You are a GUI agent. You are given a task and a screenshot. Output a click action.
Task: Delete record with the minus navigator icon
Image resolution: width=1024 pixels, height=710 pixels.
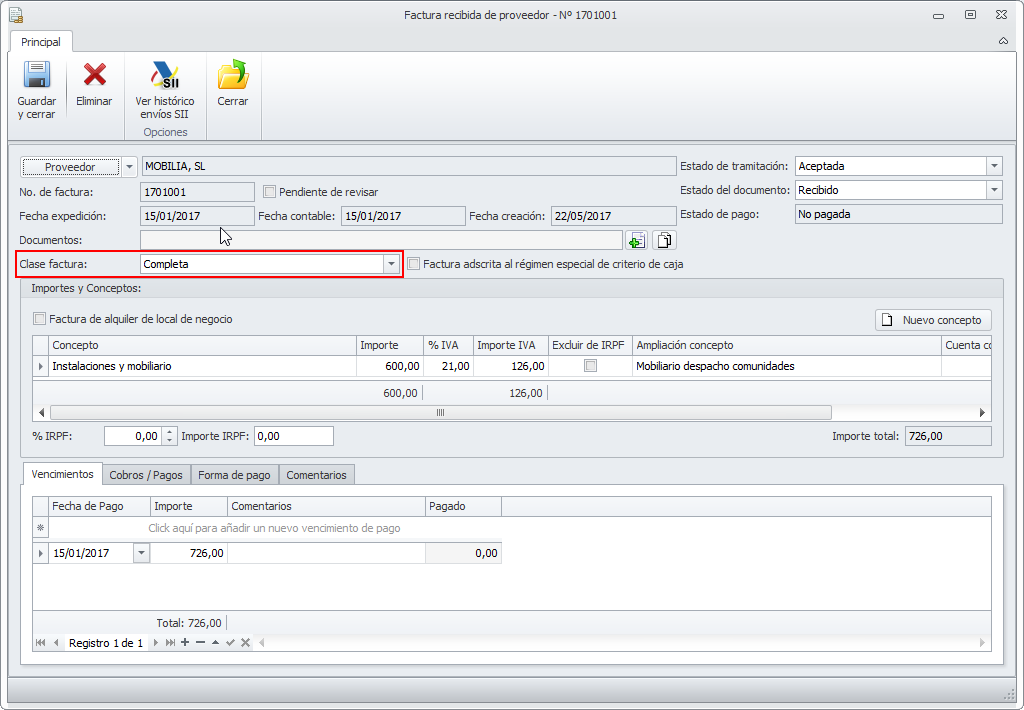(200, 643)
